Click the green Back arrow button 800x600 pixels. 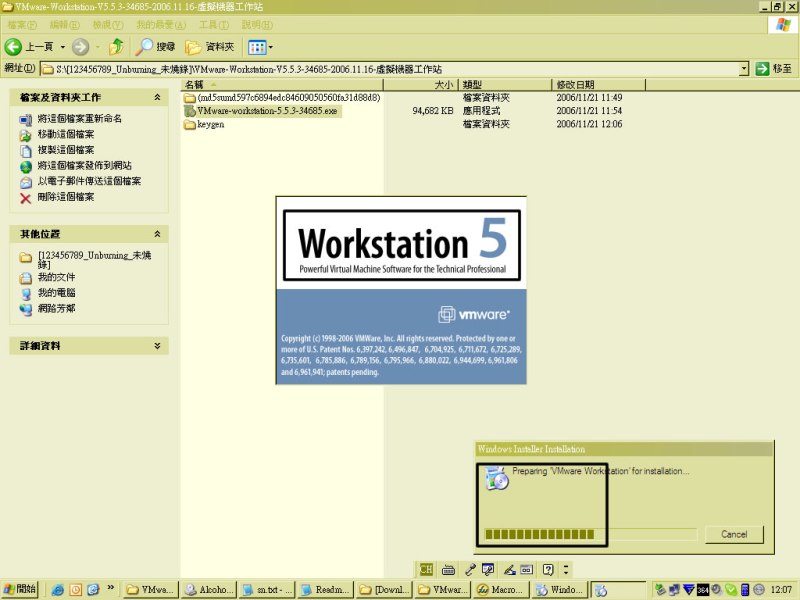click(13, 47)
